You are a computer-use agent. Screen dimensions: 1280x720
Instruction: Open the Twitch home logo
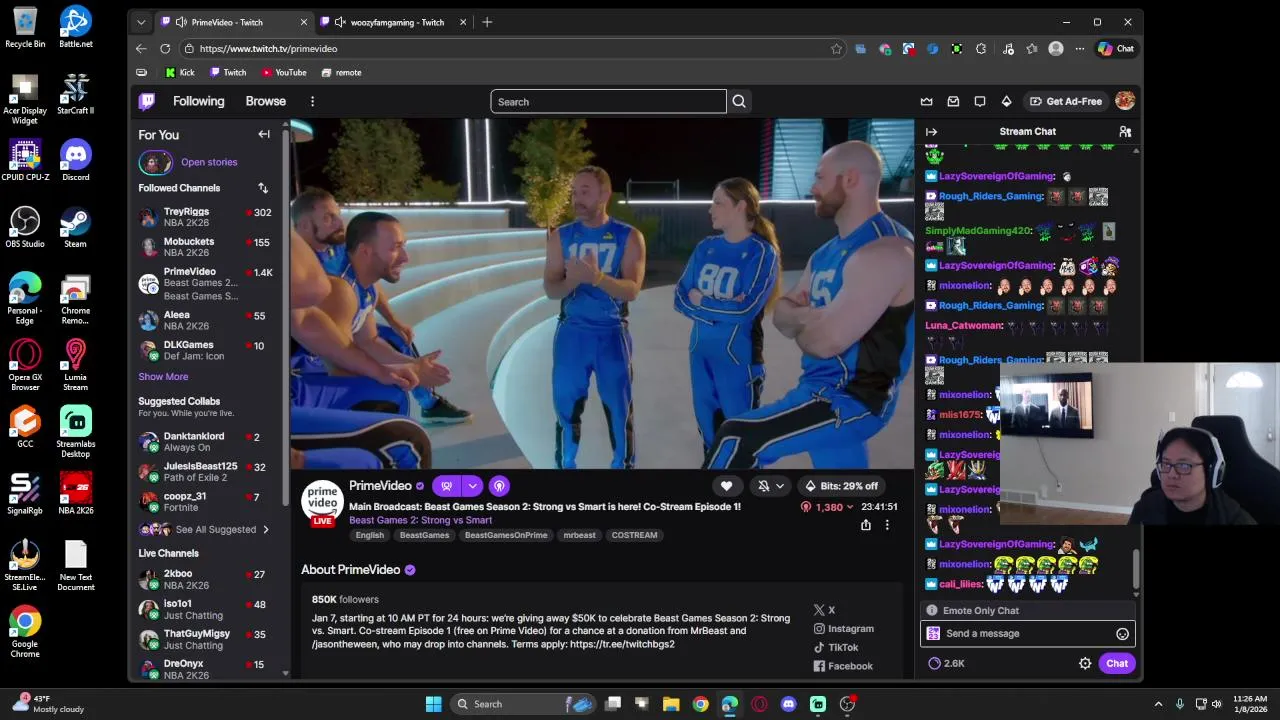[147, 101]
